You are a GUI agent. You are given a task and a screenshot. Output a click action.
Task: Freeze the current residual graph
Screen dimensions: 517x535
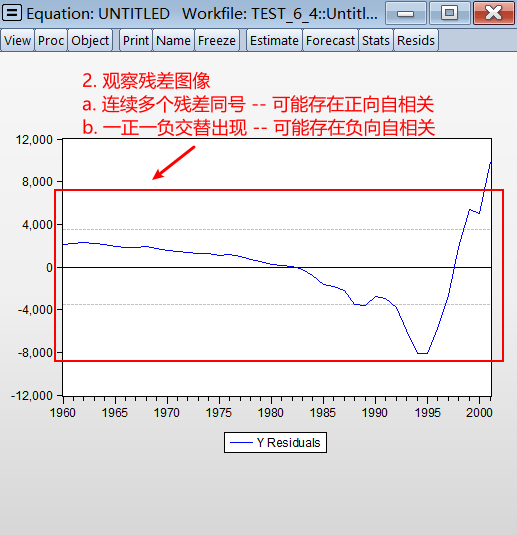click(x=217, y=41)
